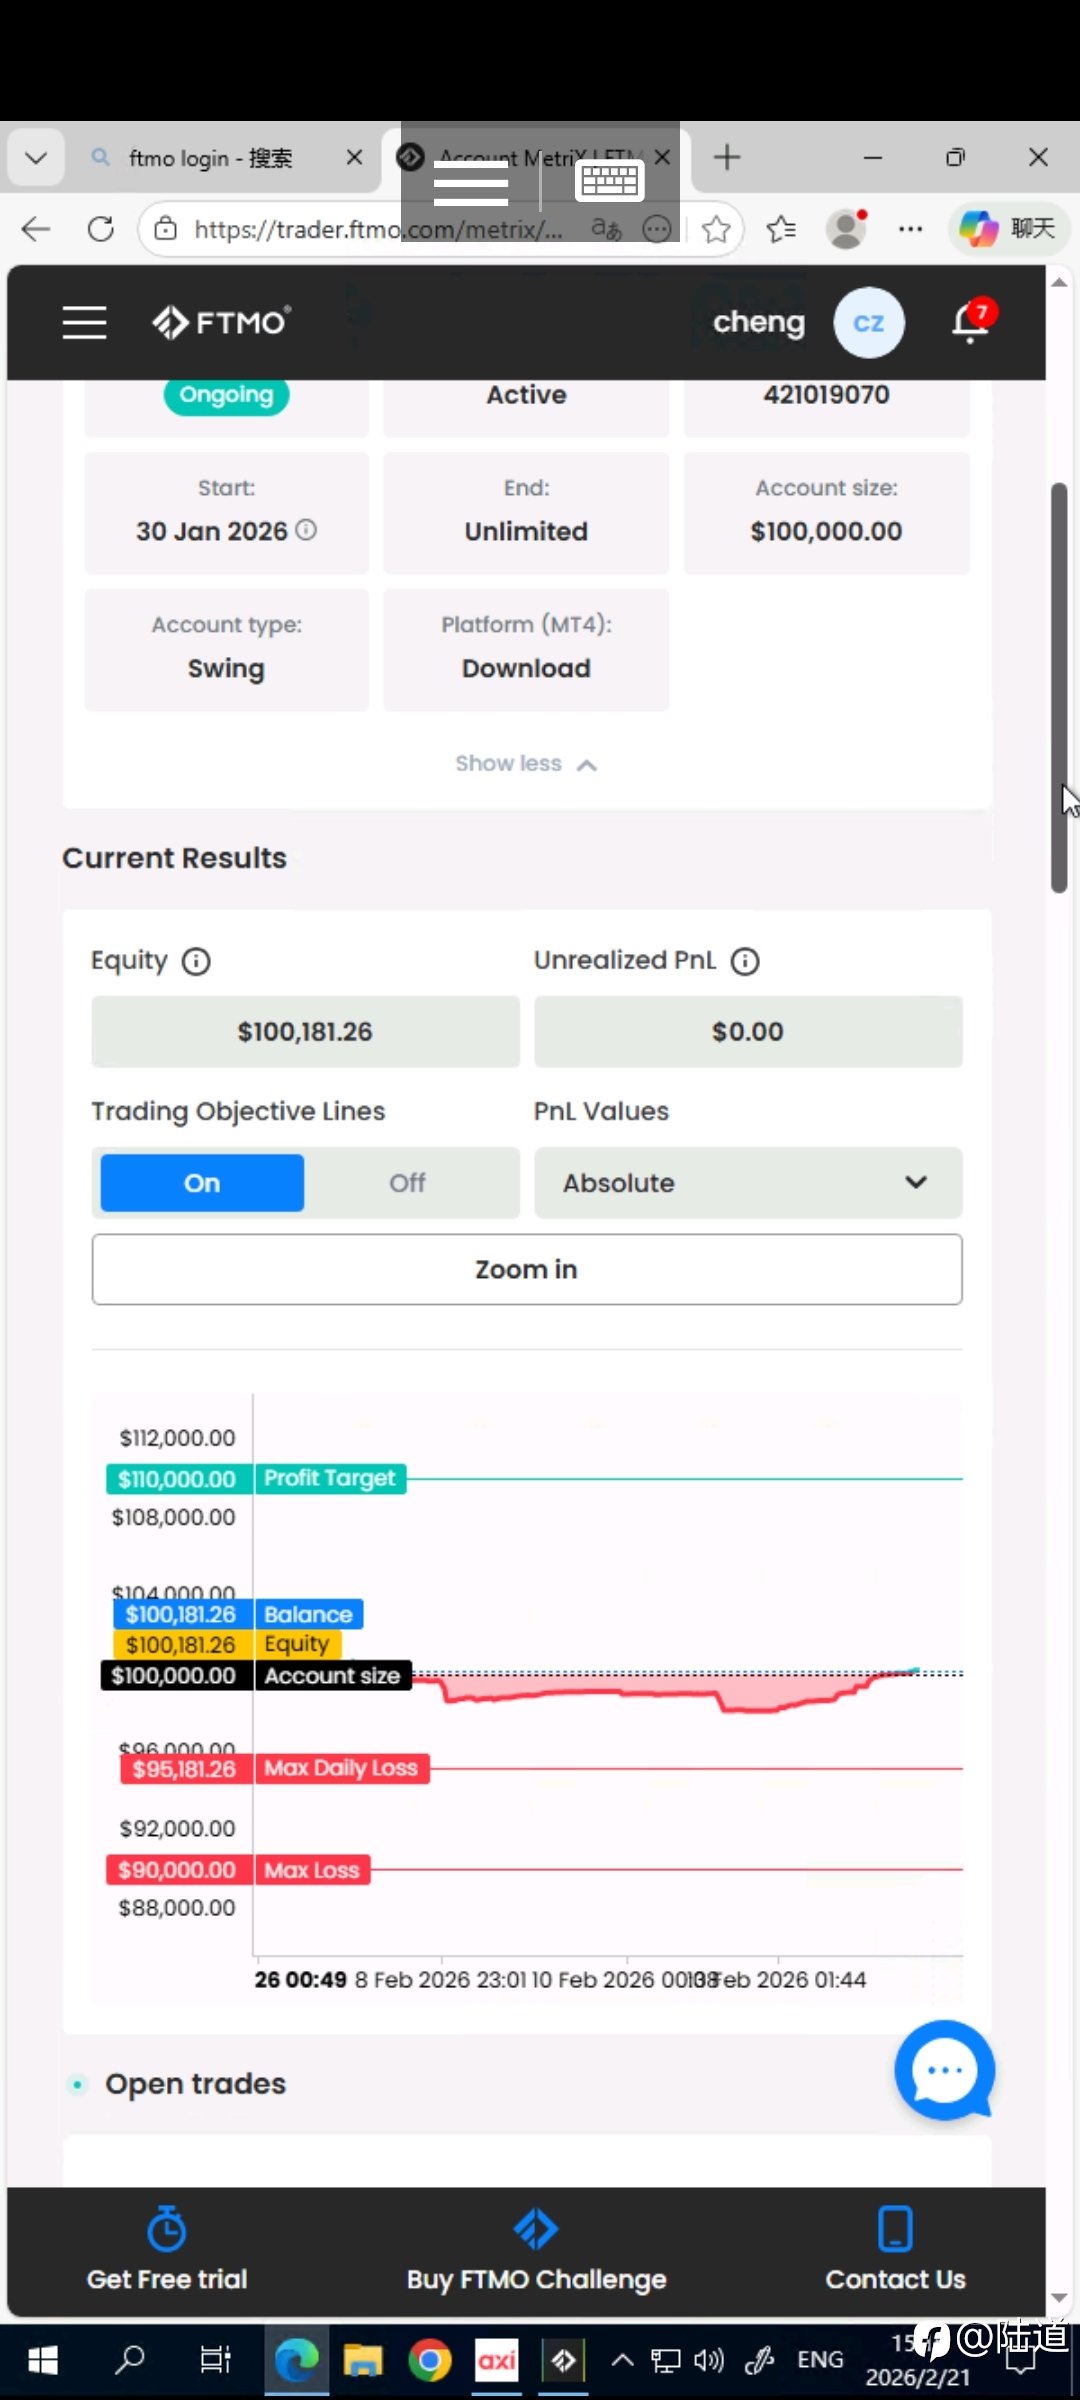Click the CZ profile avatar
This screenshot has height=2400, width=1080.
[x=868, y=323]
